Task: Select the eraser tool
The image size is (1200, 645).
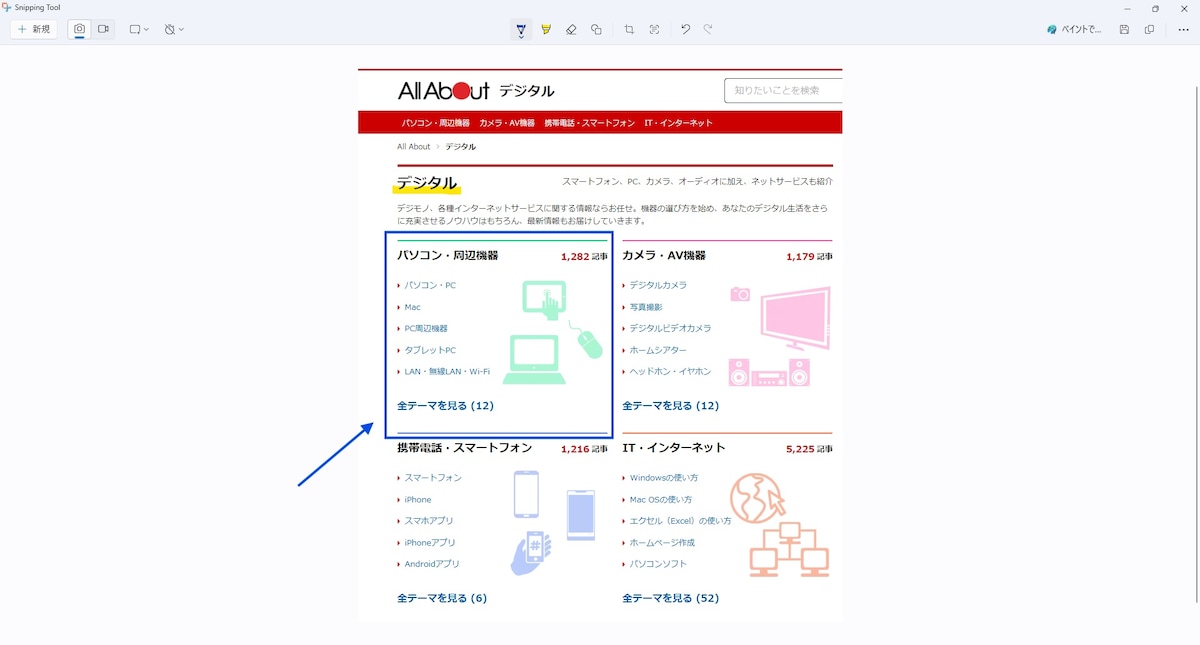Action: [571, 29]
